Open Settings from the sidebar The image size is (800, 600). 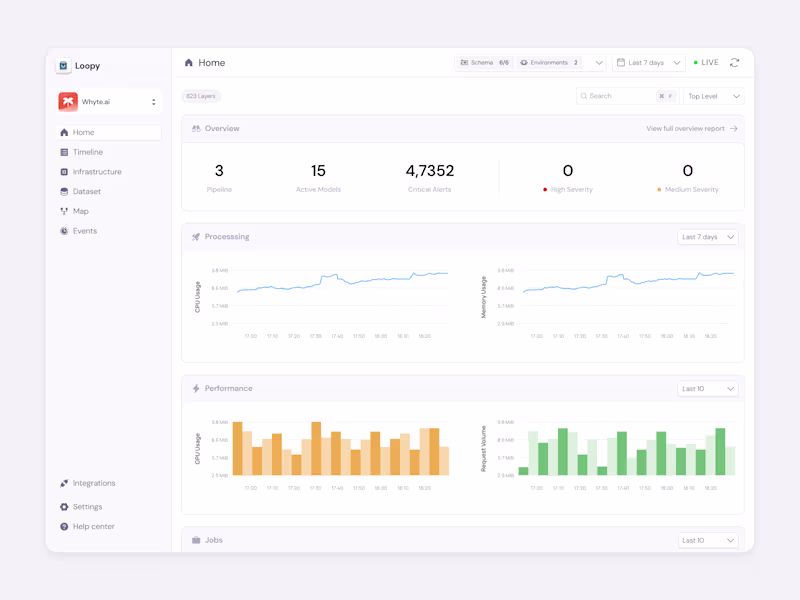coord(65,506)
